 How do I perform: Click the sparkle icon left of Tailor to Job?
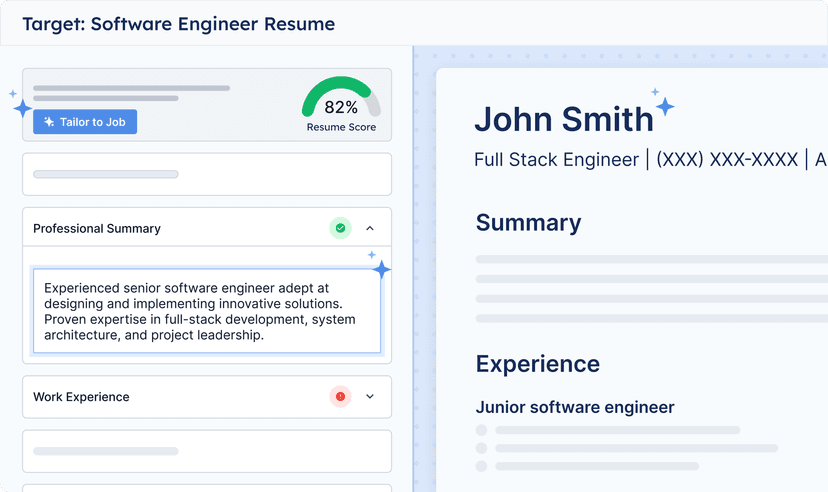tap(21, 105)
